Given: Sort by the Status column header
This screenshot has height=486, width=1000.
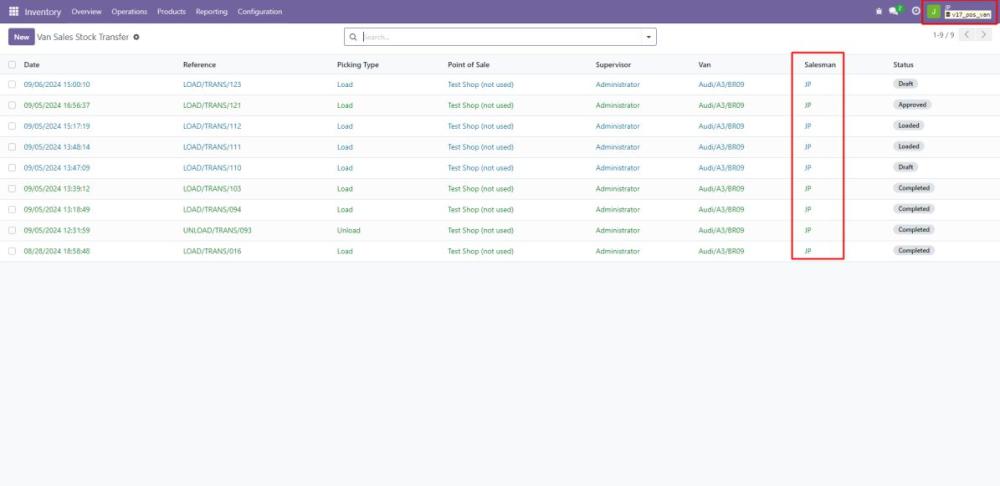Looking at the screenshot, I should (903, 65).
